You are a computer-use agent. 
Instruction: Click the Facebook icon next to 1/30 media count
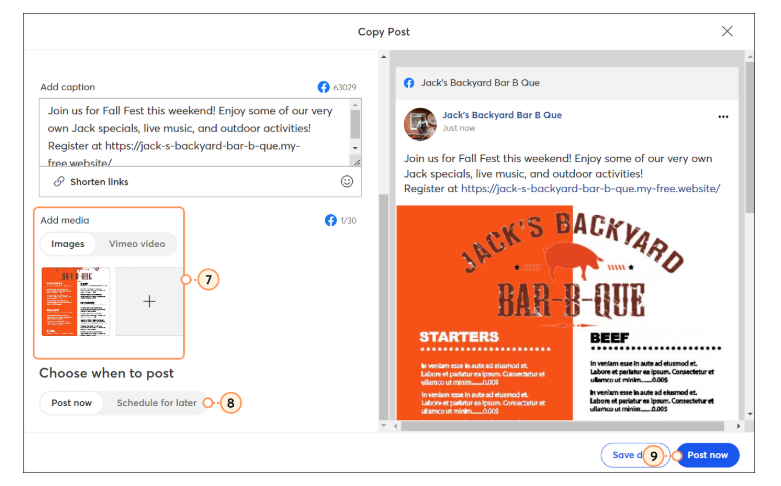tap(331, 220)
